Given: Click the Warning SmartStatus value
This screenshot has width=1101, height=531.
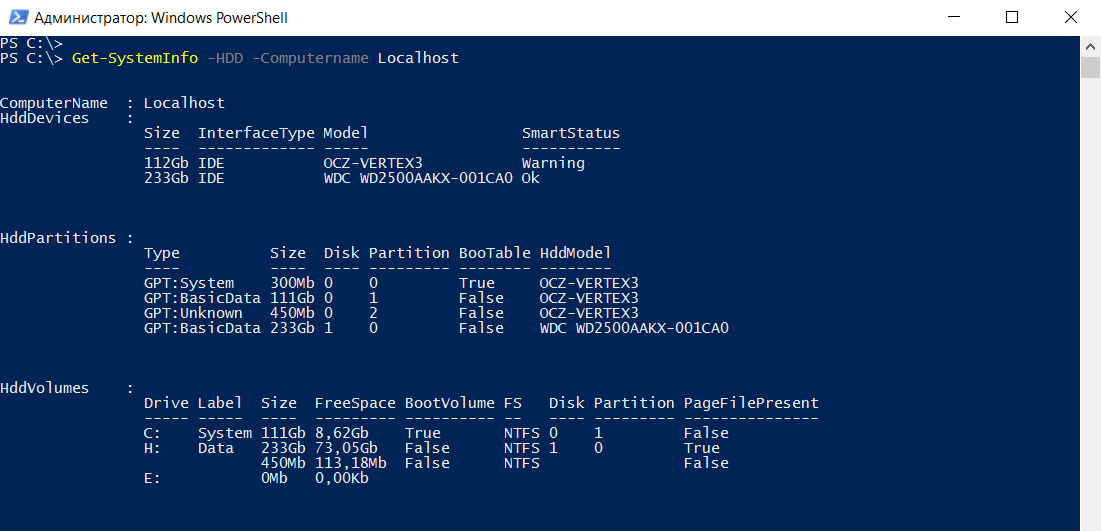Looking at the screenshot, I should pos(553,163).
